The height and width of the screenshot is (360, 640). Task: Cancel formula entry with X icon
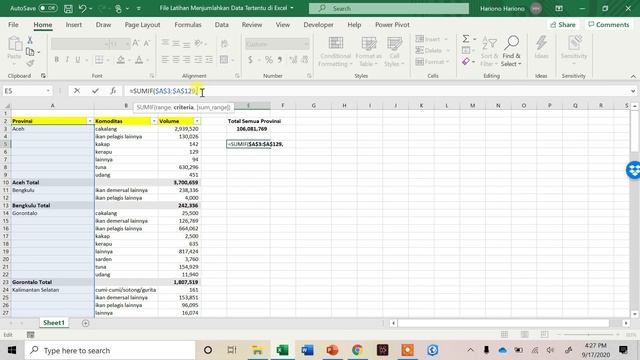coord(77,91)
